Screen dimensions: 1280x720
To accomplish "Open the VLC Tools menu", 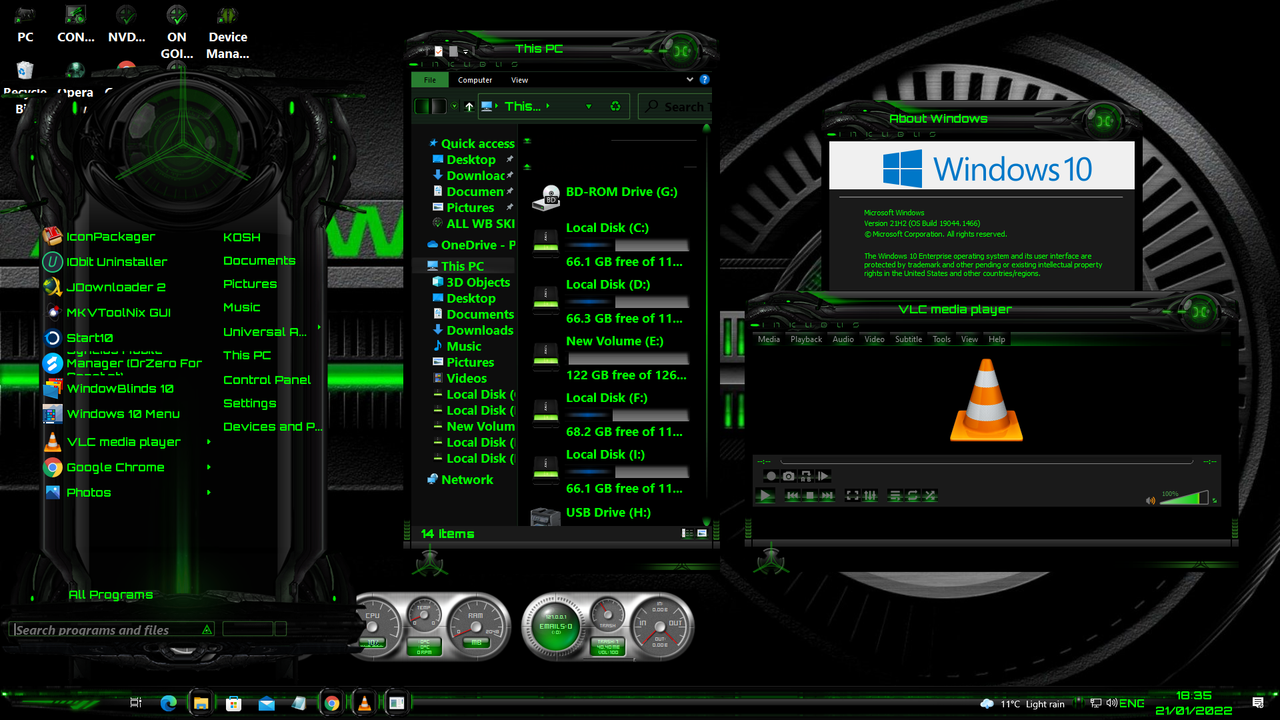I will click(x=941, y=339).
